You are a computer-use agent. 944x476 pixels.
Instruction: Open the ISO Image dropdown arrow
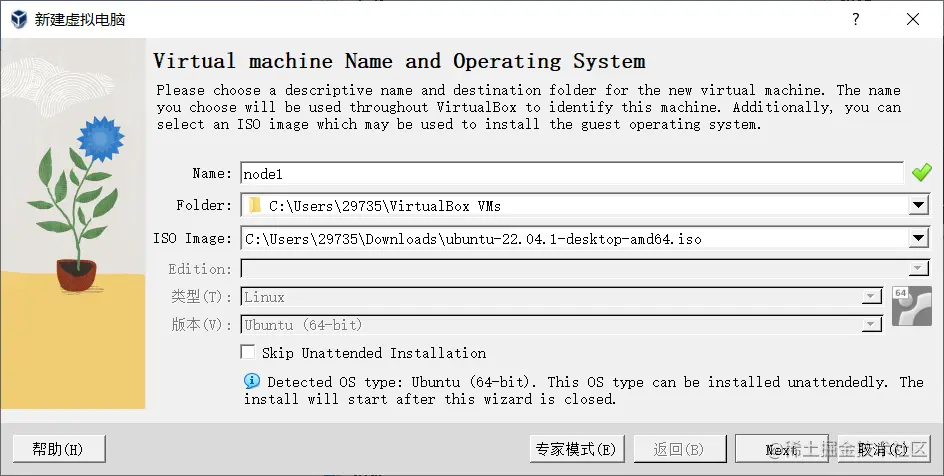tap(918, 238)
